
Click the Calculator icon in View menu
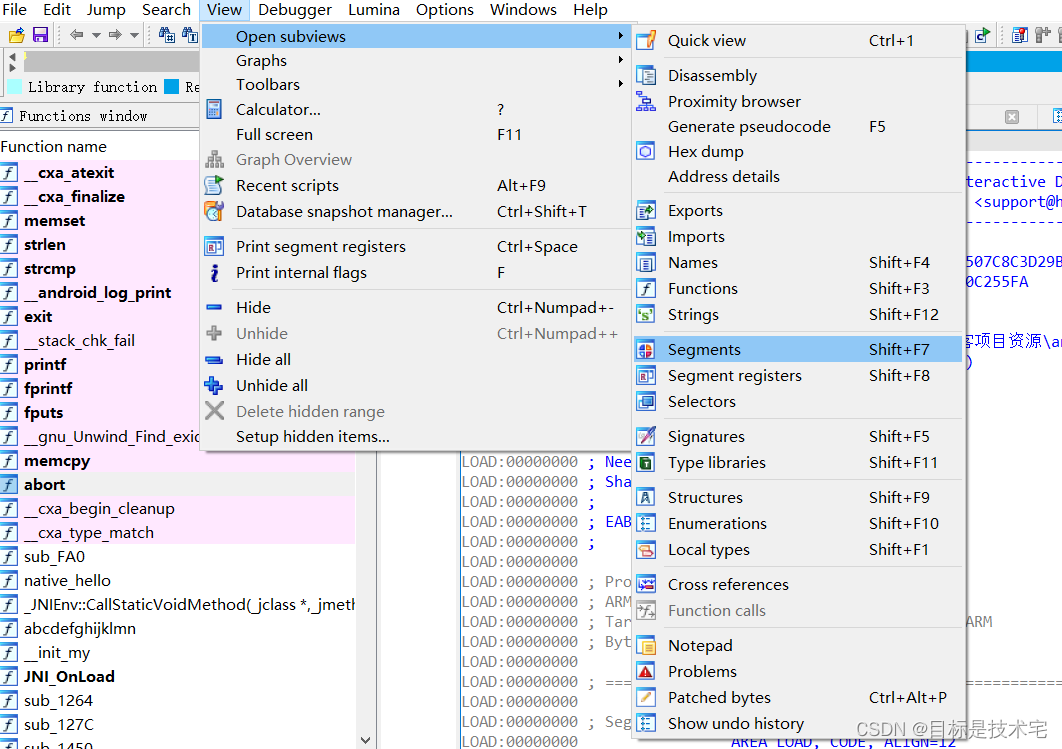click(214, 109)
